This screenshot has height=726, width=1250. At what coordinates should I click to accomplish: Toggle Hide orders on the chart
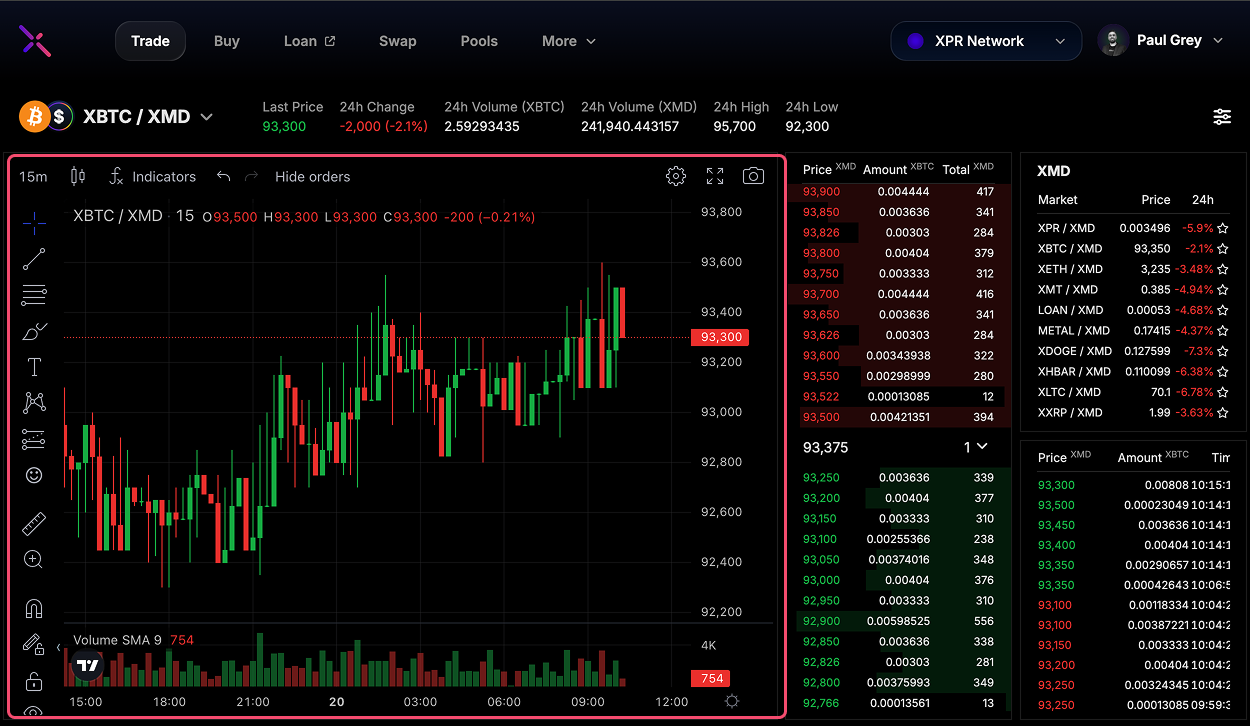coord(312,176)
